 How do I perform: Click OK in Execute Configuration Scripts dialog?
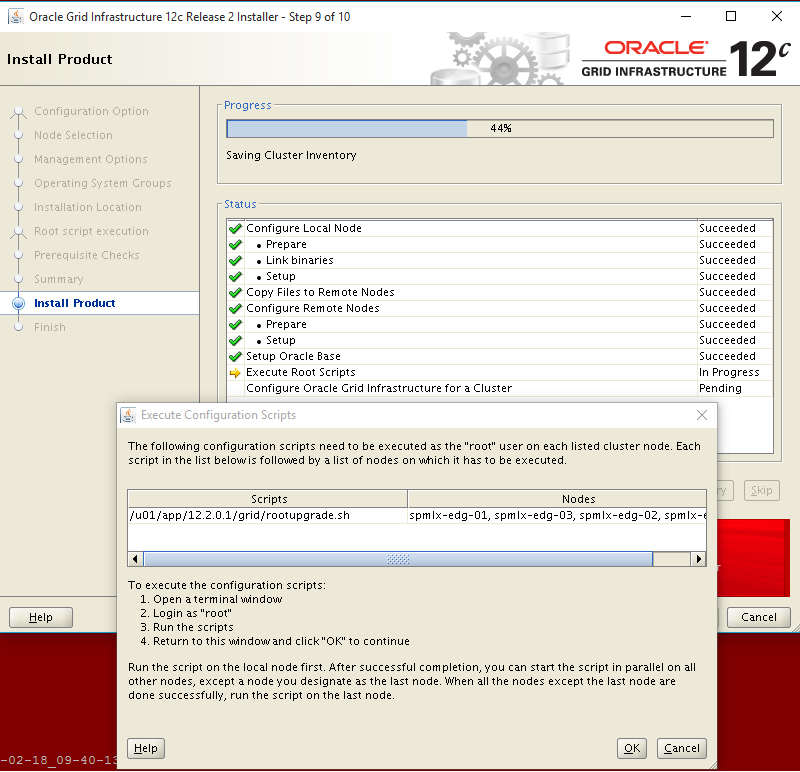point(632,748)
